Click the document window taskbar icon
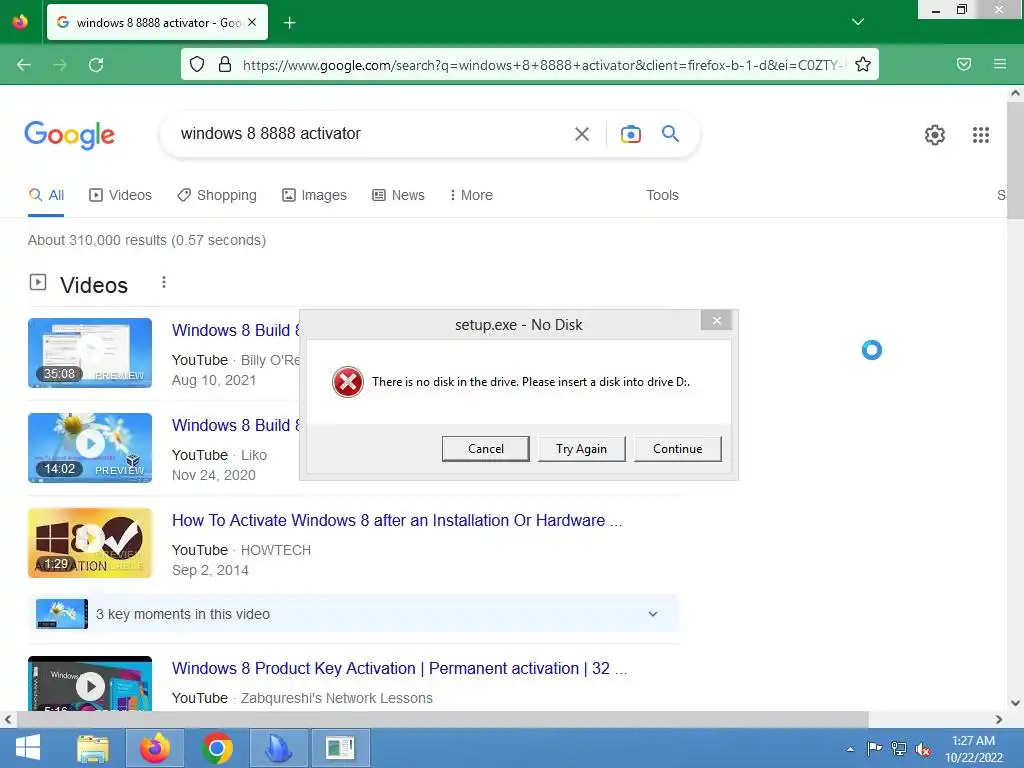 pyautogui.click(x=340, y=748)
